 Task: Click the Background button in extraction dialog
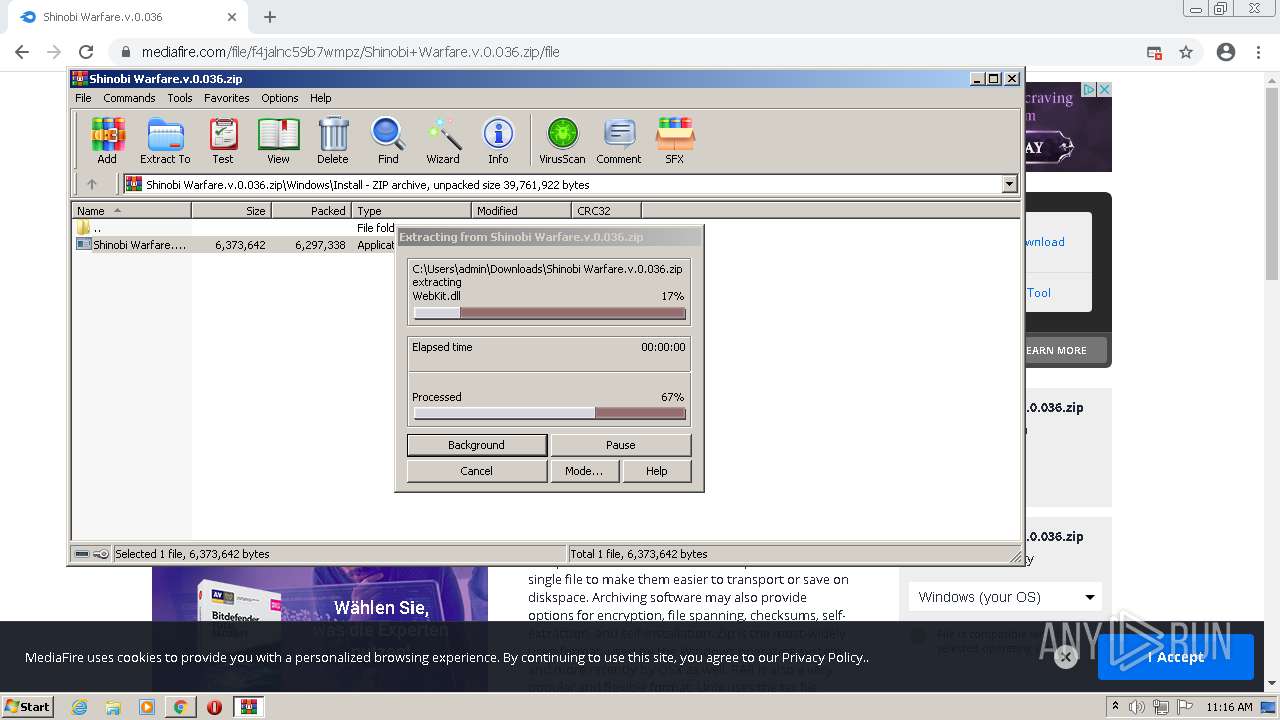click(x=476, y=445)
